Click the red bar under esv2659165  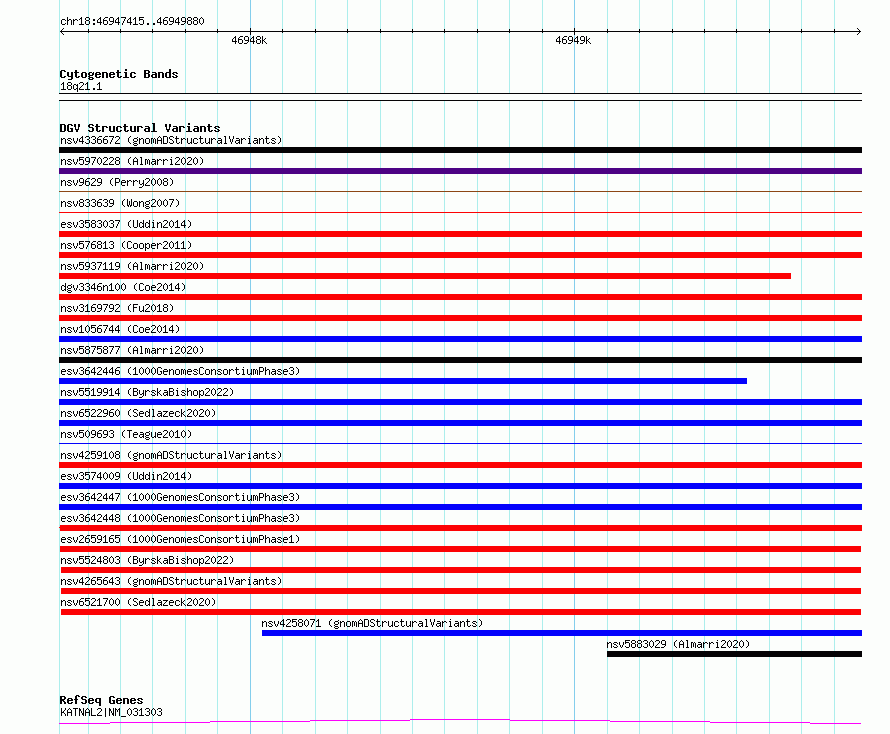tap(460, 549)
